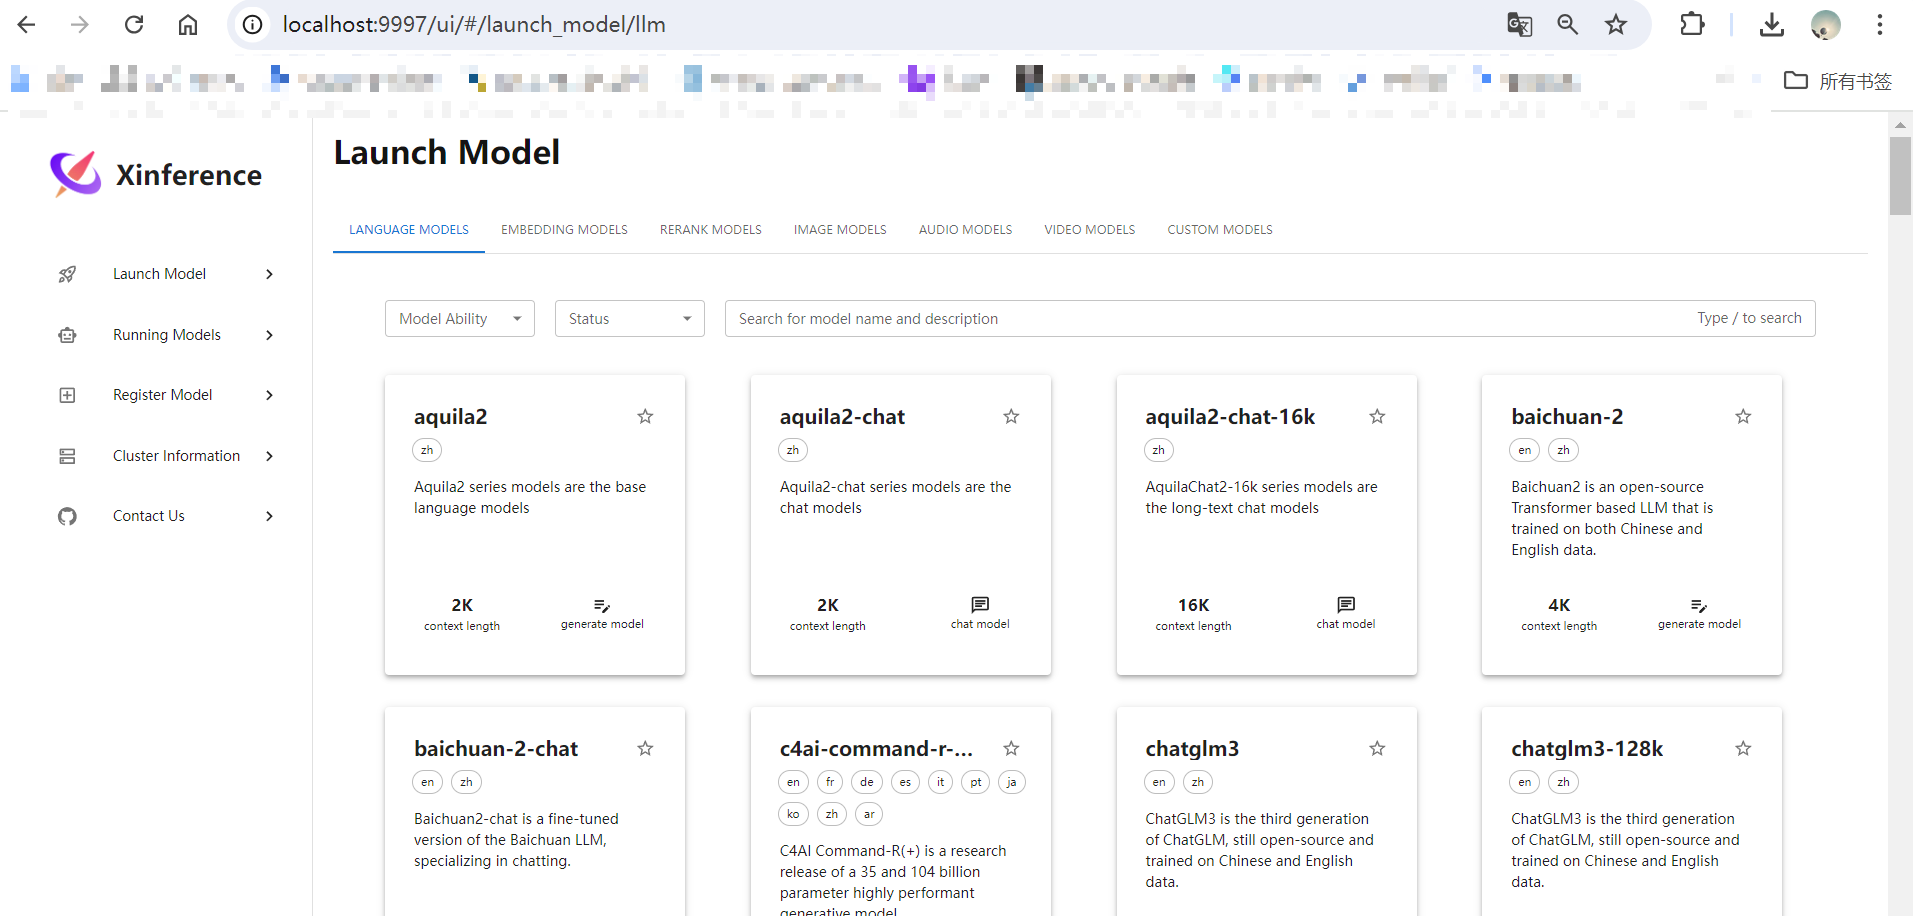Expand the Running Models sidebar chevron
The image size is (1913, 916).
pos(269,335)
